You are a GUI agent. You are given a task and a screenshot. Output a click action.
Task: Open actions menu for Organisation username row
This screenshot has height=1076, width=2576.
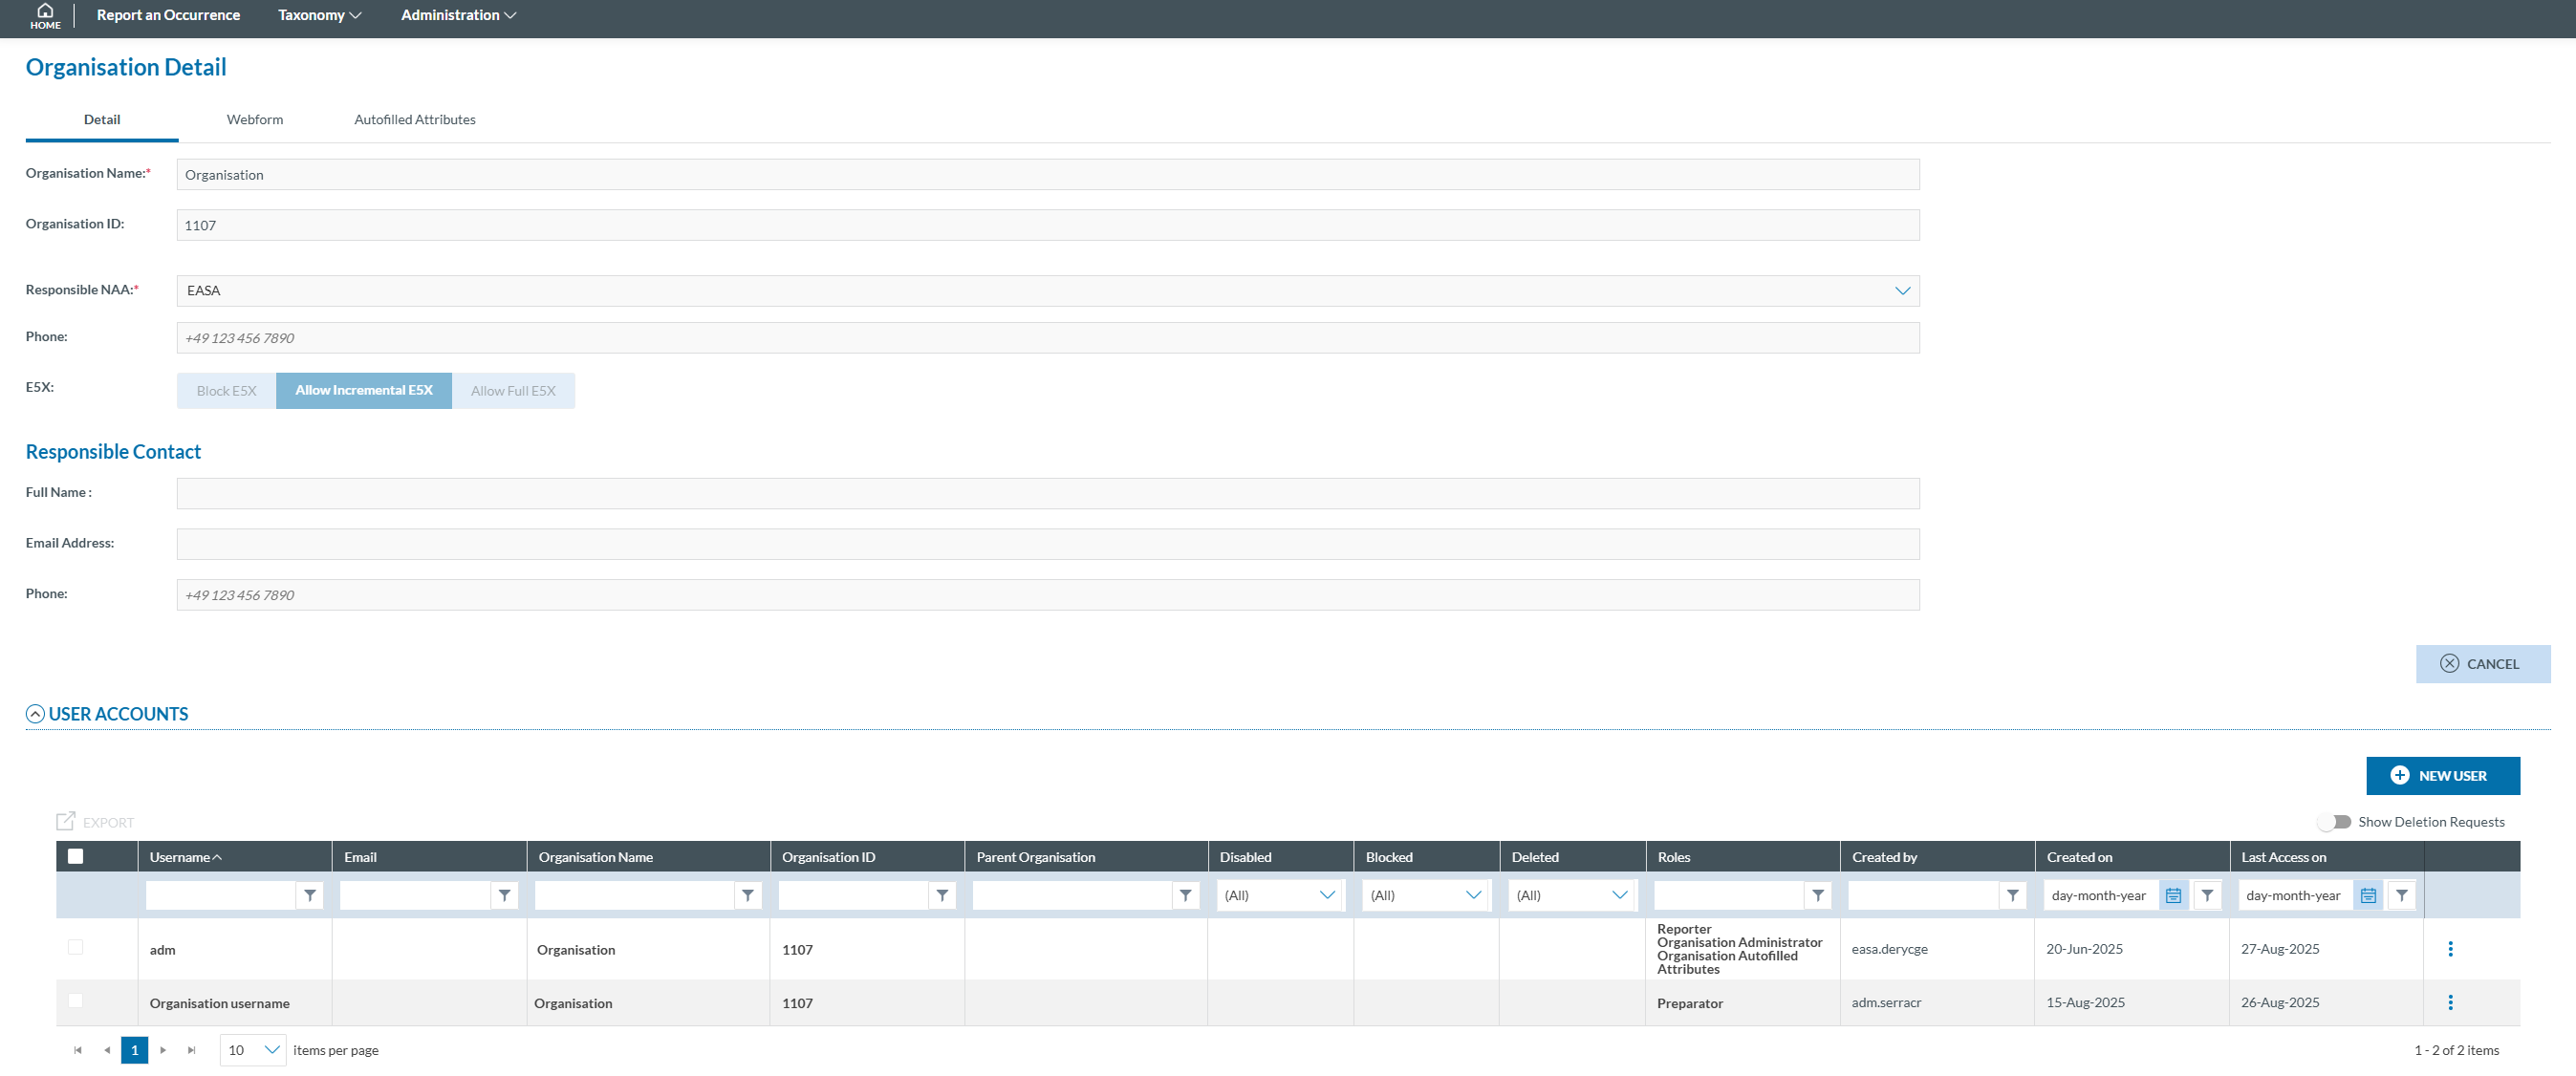click(x=2449, y=1002)
